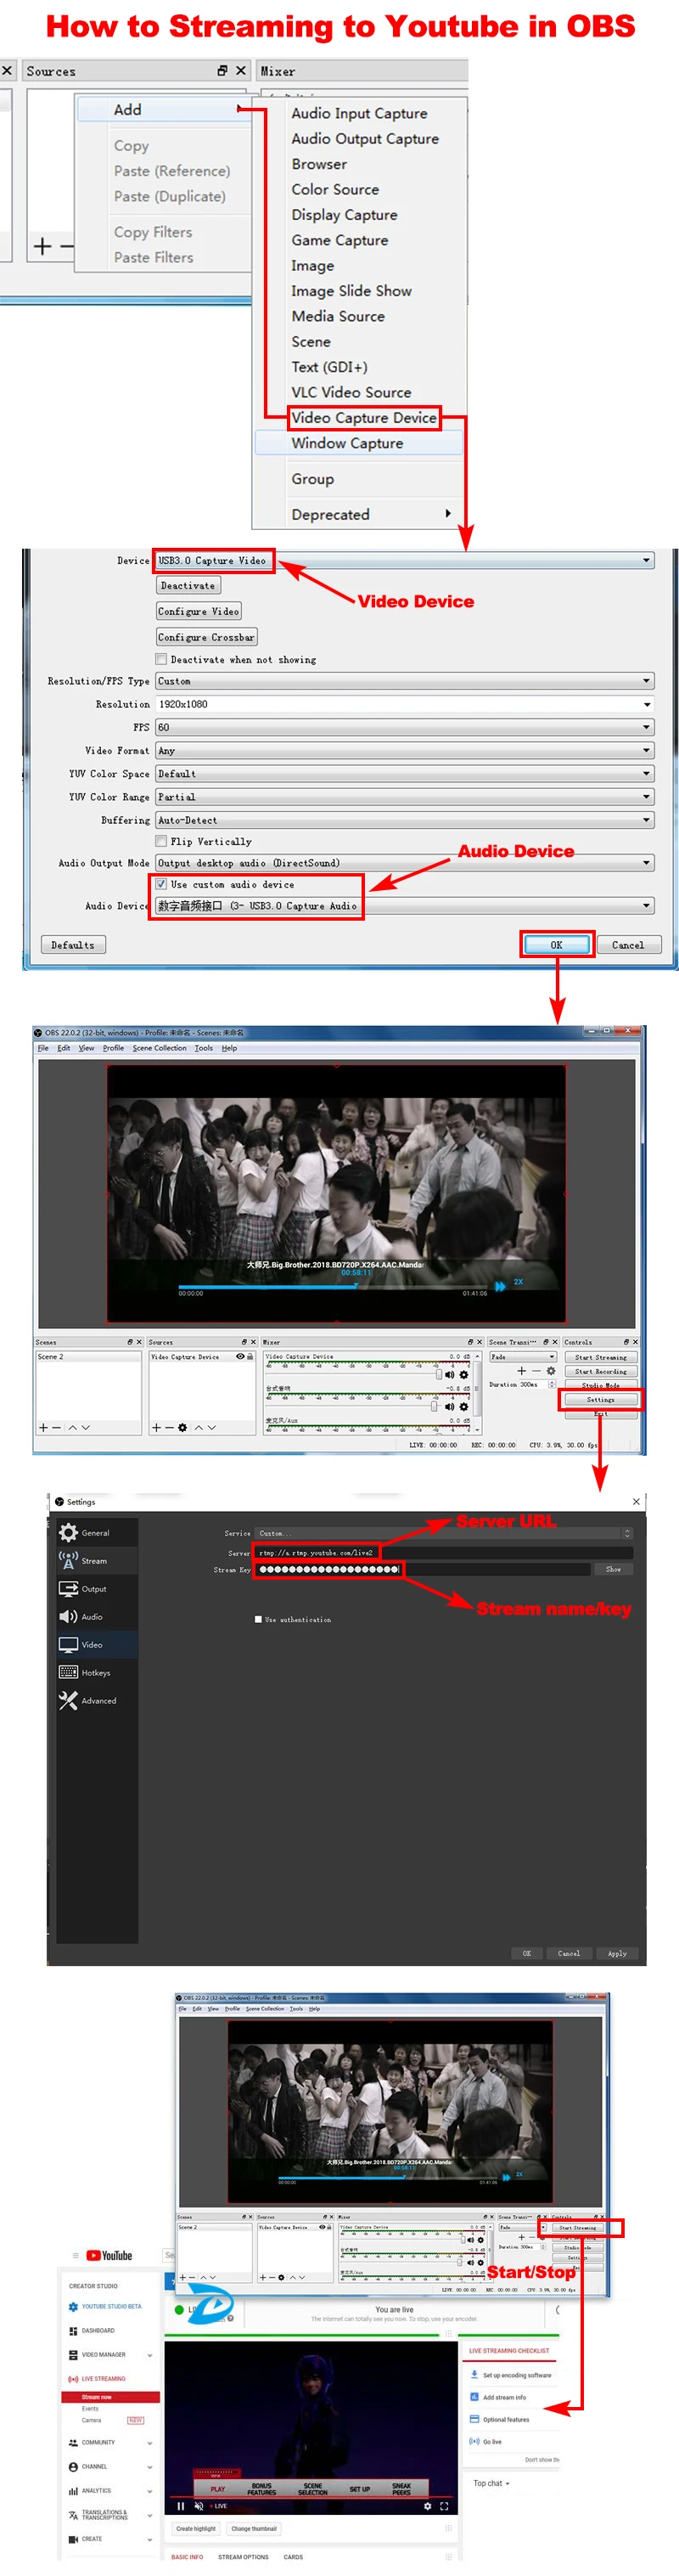Click the YouTube logo
Image resolution: width=679 pixels, height=2576 pixels.
(109, 2255)
